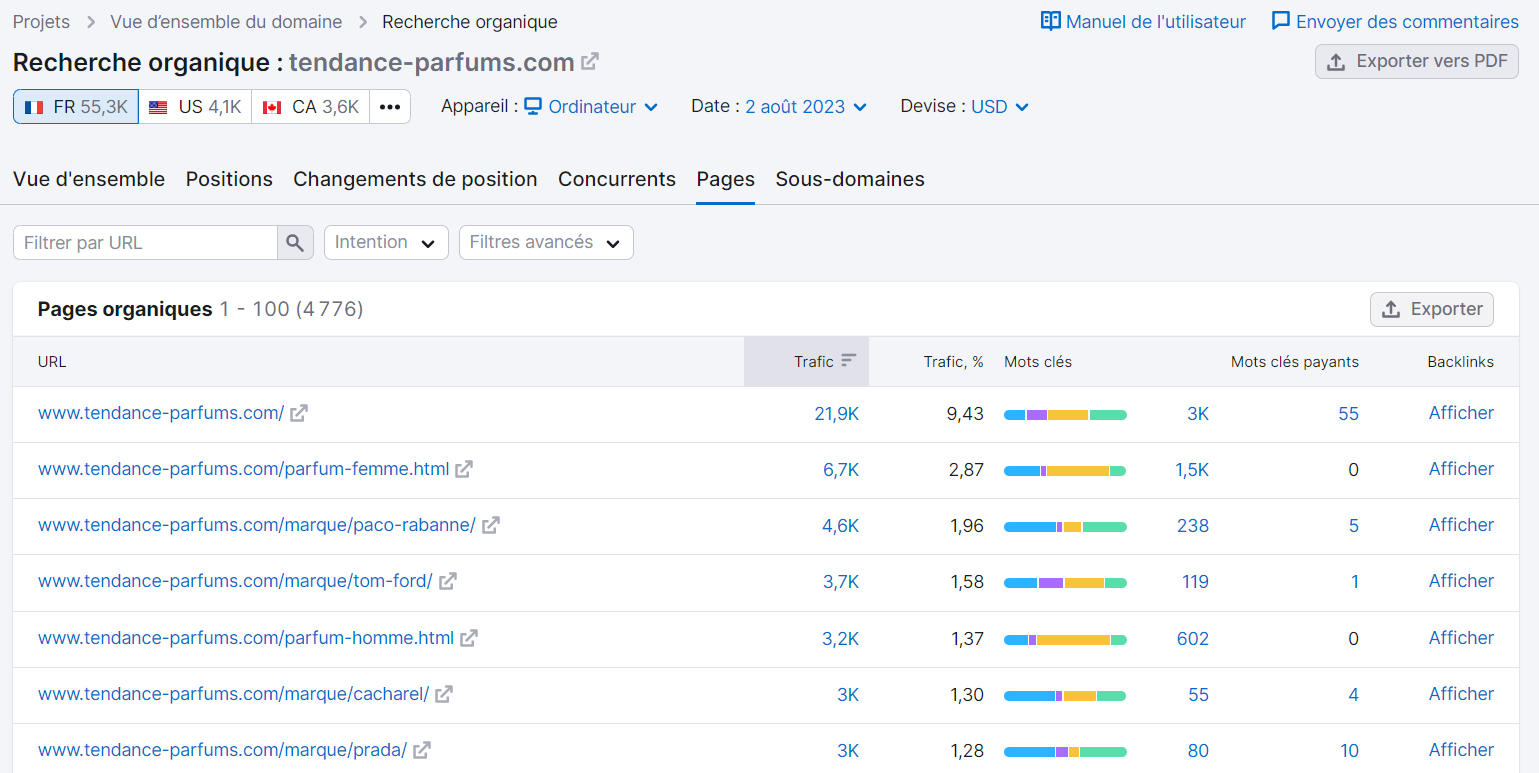Click Afficher backlinks for paco-rabanne row
The image size is (1539, 773).
click(1461, 525)
